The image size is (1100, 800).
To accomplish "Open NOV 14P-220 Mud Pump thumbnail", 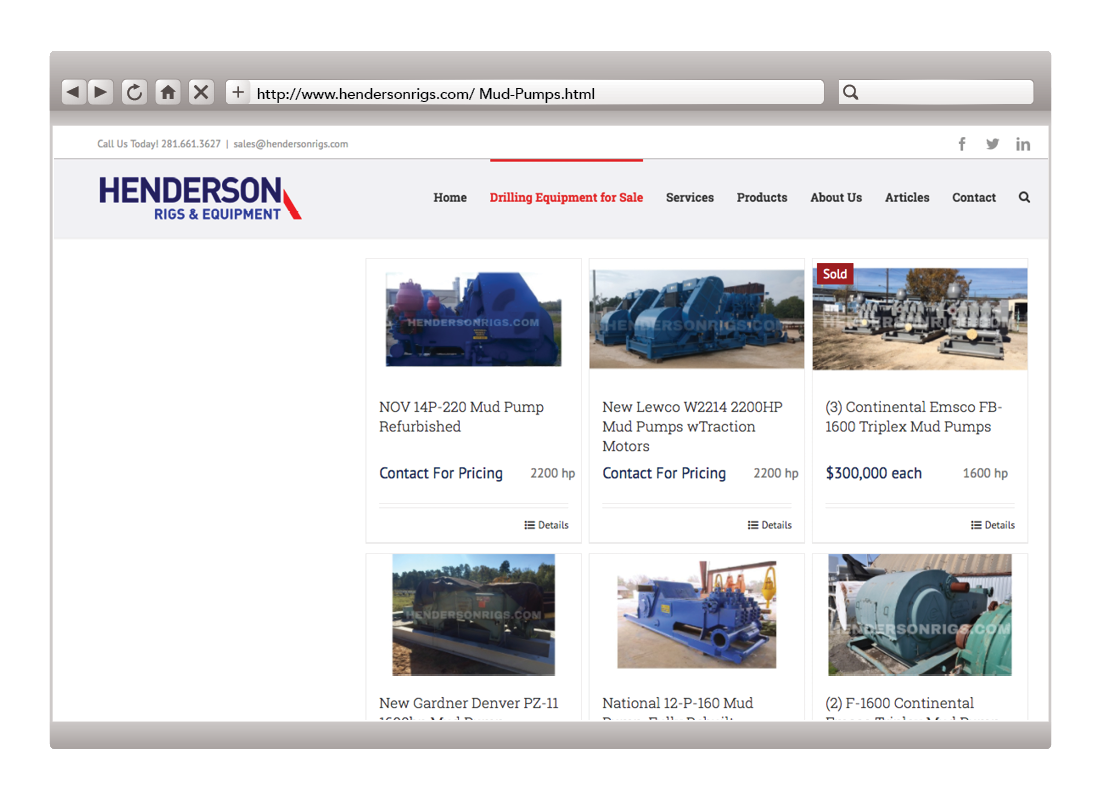I will 474,319.
